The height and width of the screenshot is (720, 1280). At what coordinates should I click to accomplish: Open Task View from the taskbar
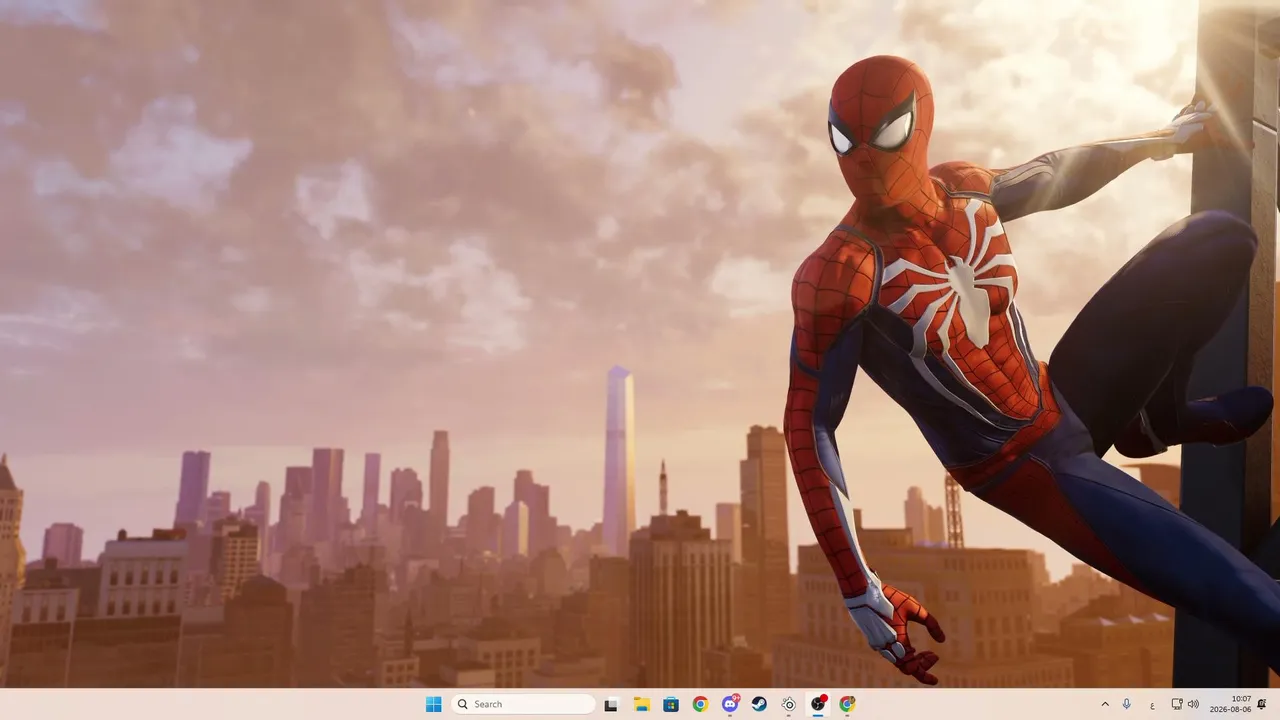611,704
